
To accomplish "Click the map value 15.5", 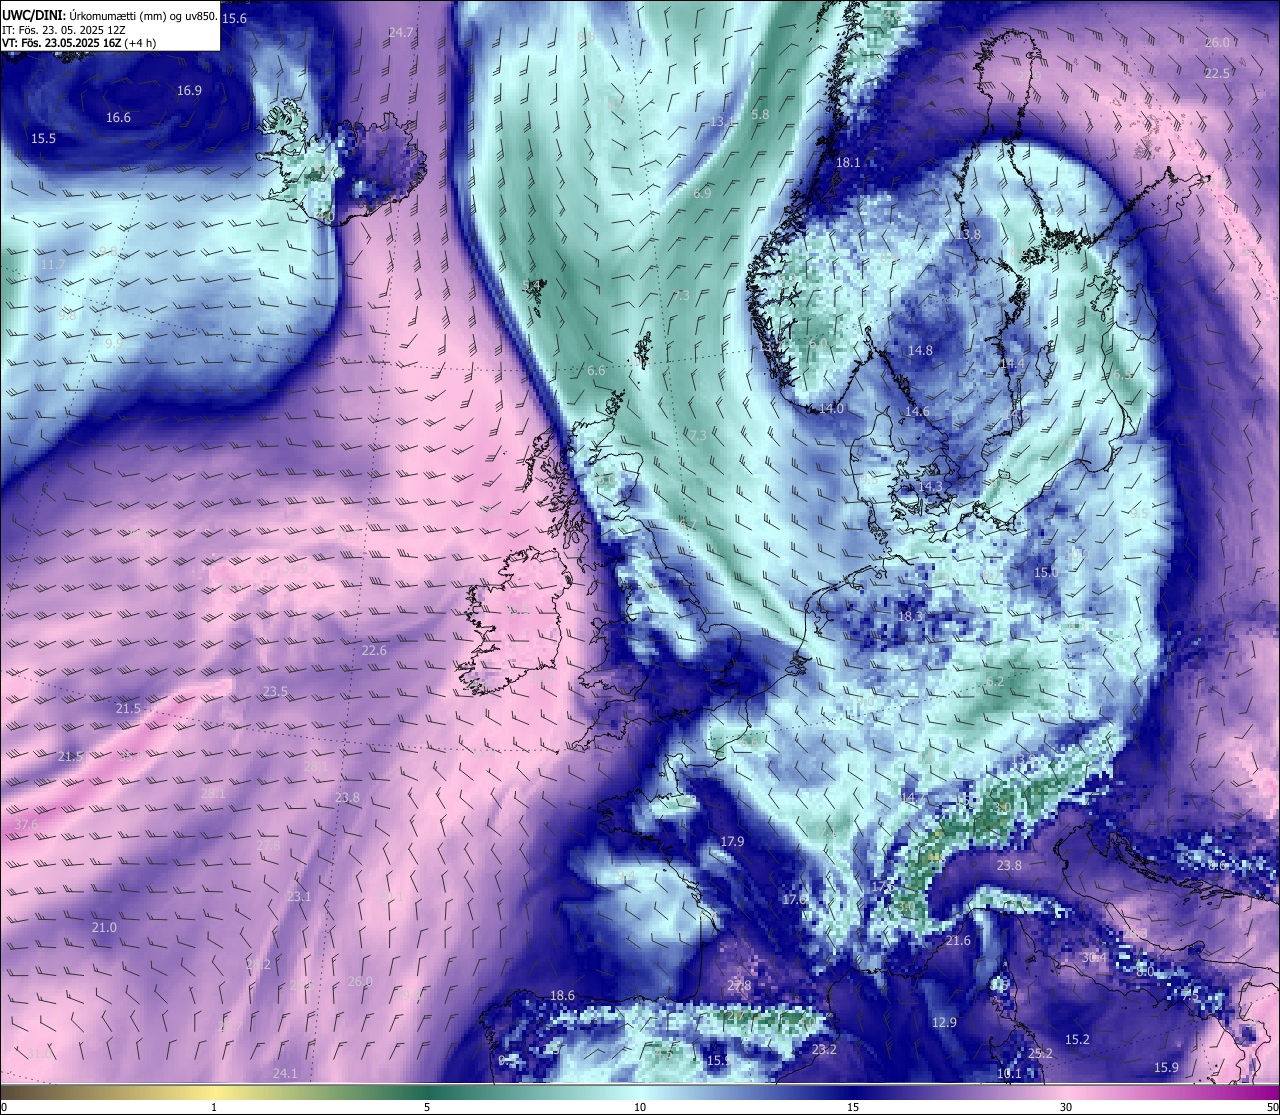I will [x=43, y=139].
